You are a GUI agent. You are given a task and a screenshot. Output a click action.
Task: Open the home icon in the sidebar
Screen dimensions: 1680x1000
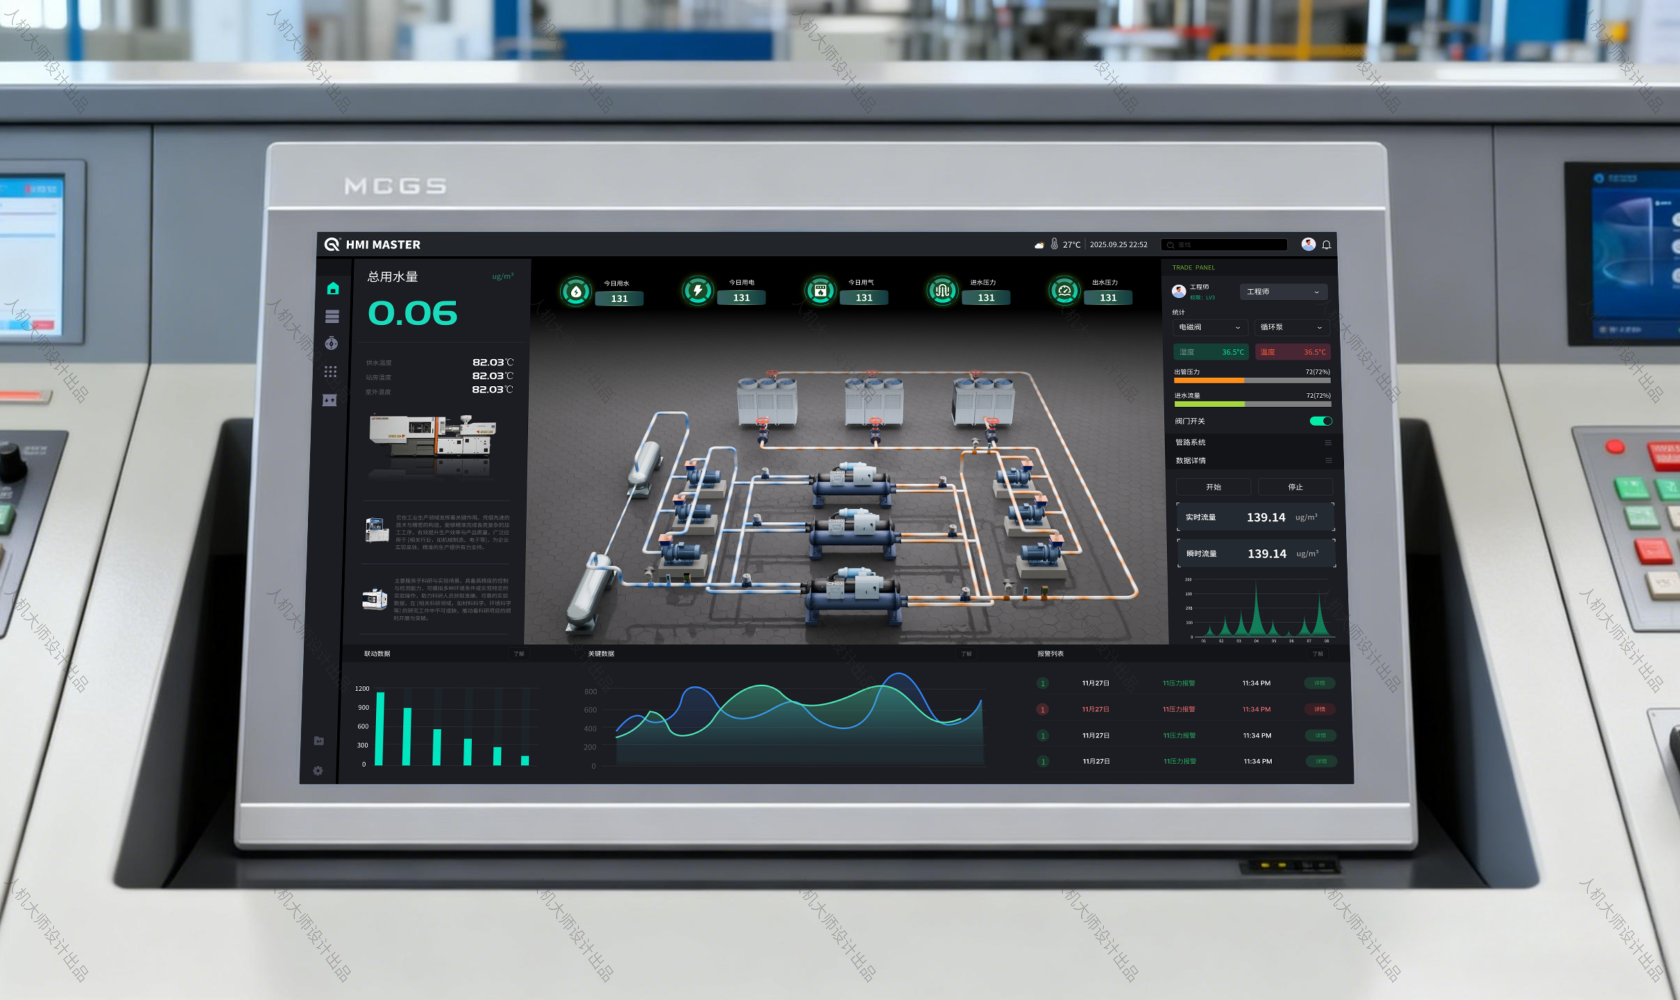(x=333, y=289)
